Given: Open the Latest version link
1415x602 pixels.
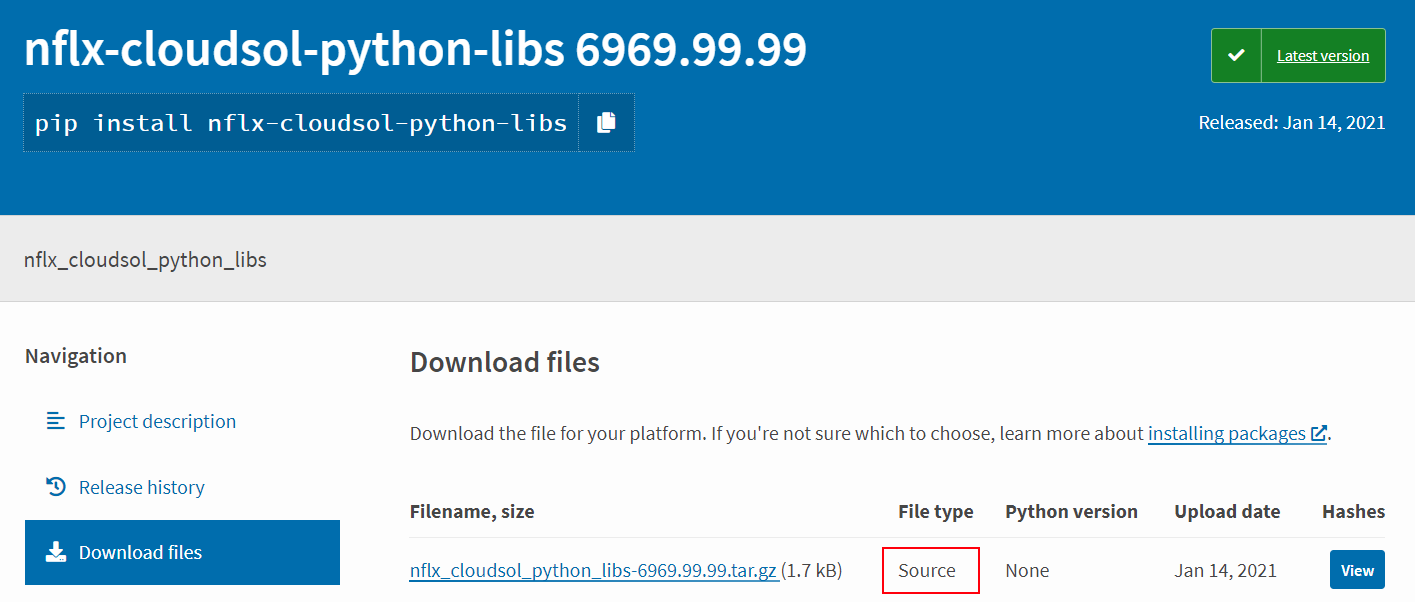Looking at the screenshot, I should click(x=1322, y=56).
